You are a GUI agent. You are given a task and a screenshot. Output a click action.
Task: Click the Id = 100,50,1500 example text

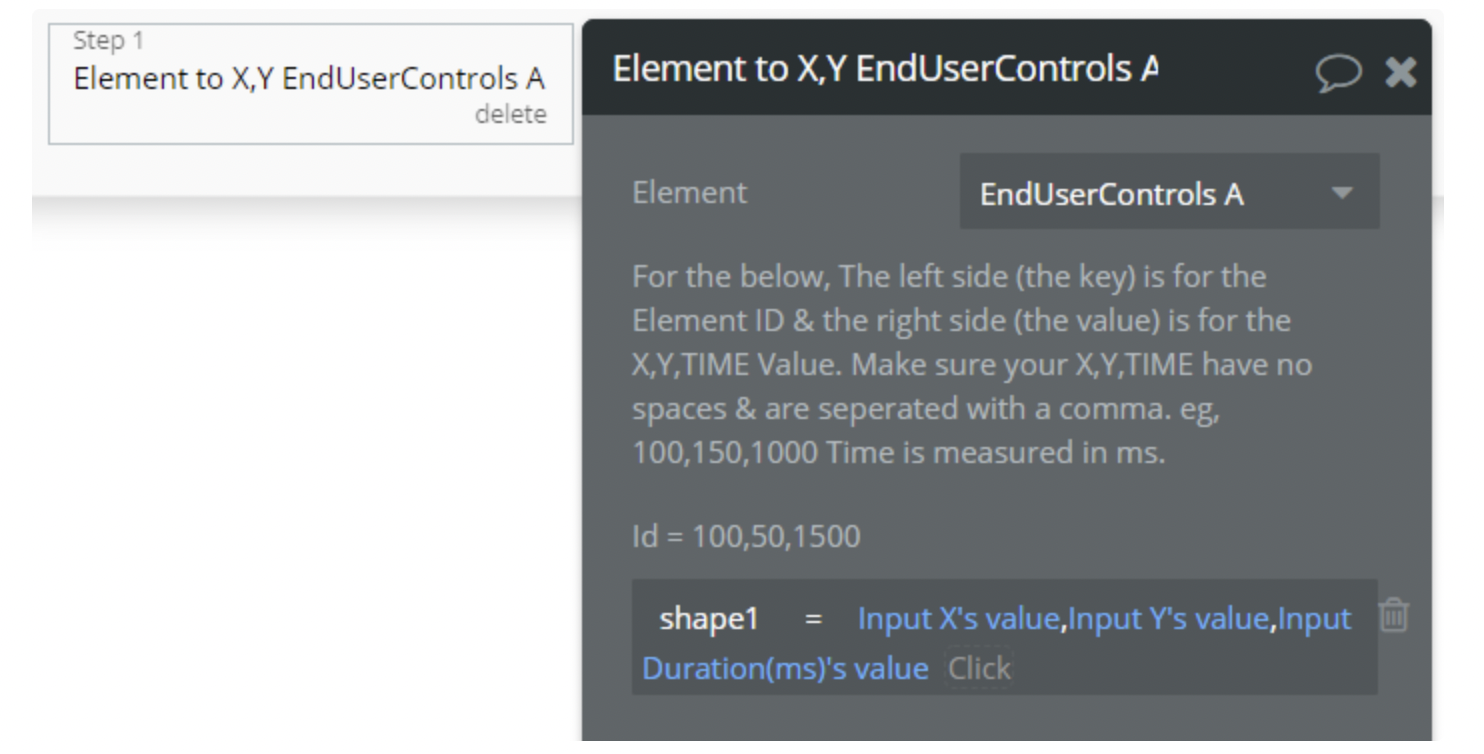tap(746, 537)
